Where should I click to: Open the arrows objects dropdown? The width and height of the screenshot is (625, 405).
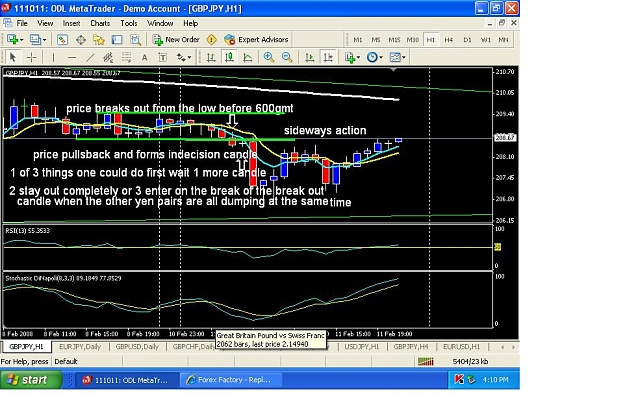[183, 57]
